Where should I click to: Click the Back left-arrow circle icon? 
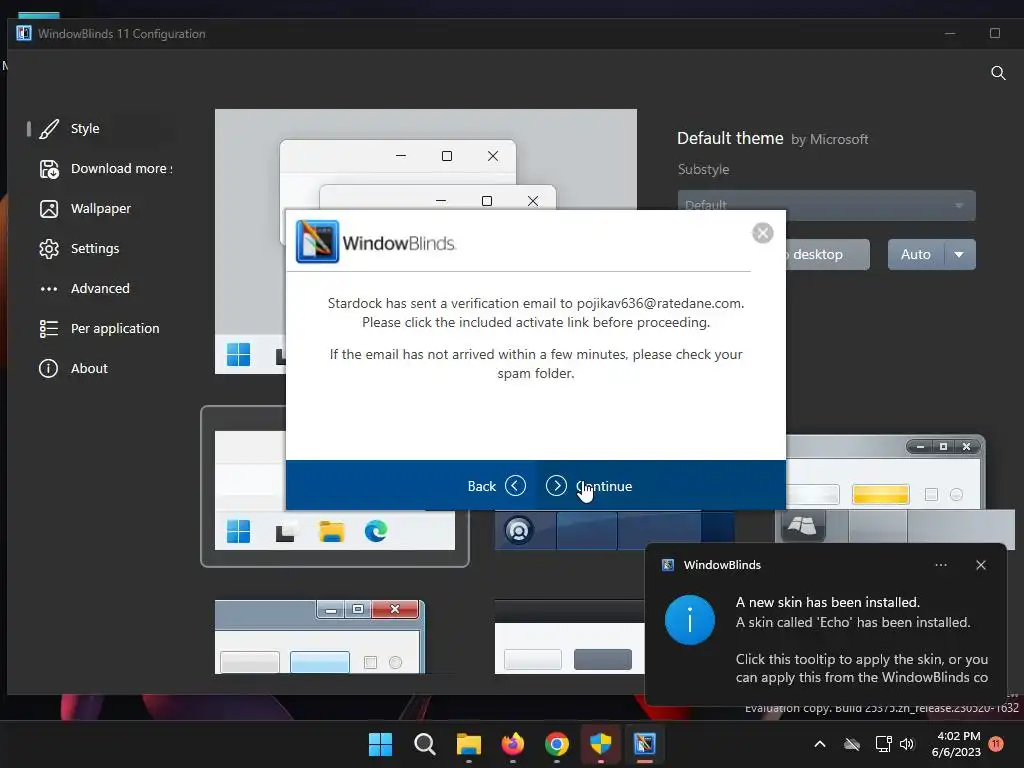tap(515, 486)
